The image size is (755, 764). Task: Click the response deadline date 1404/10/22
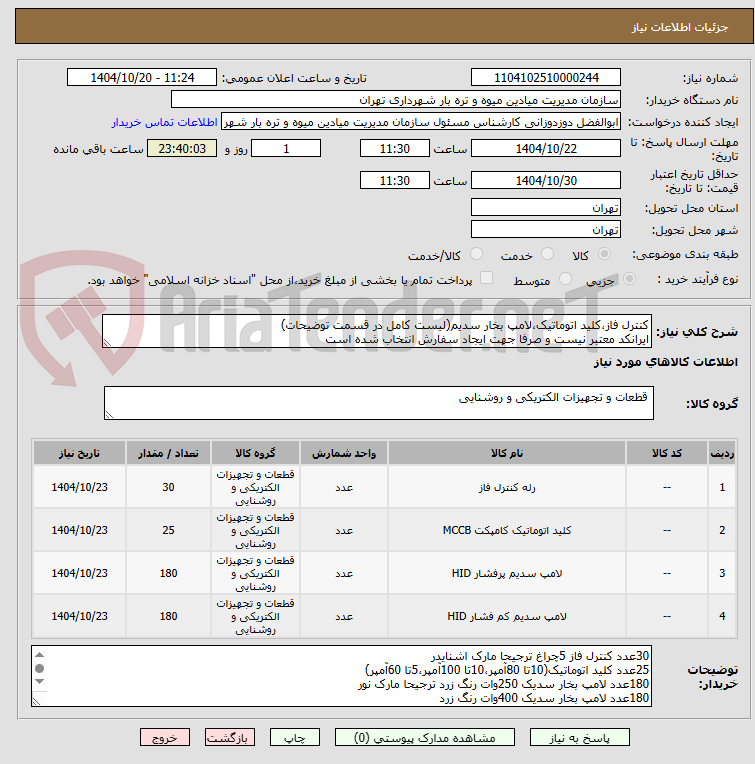pyautogui.click(x=546, y=149)
